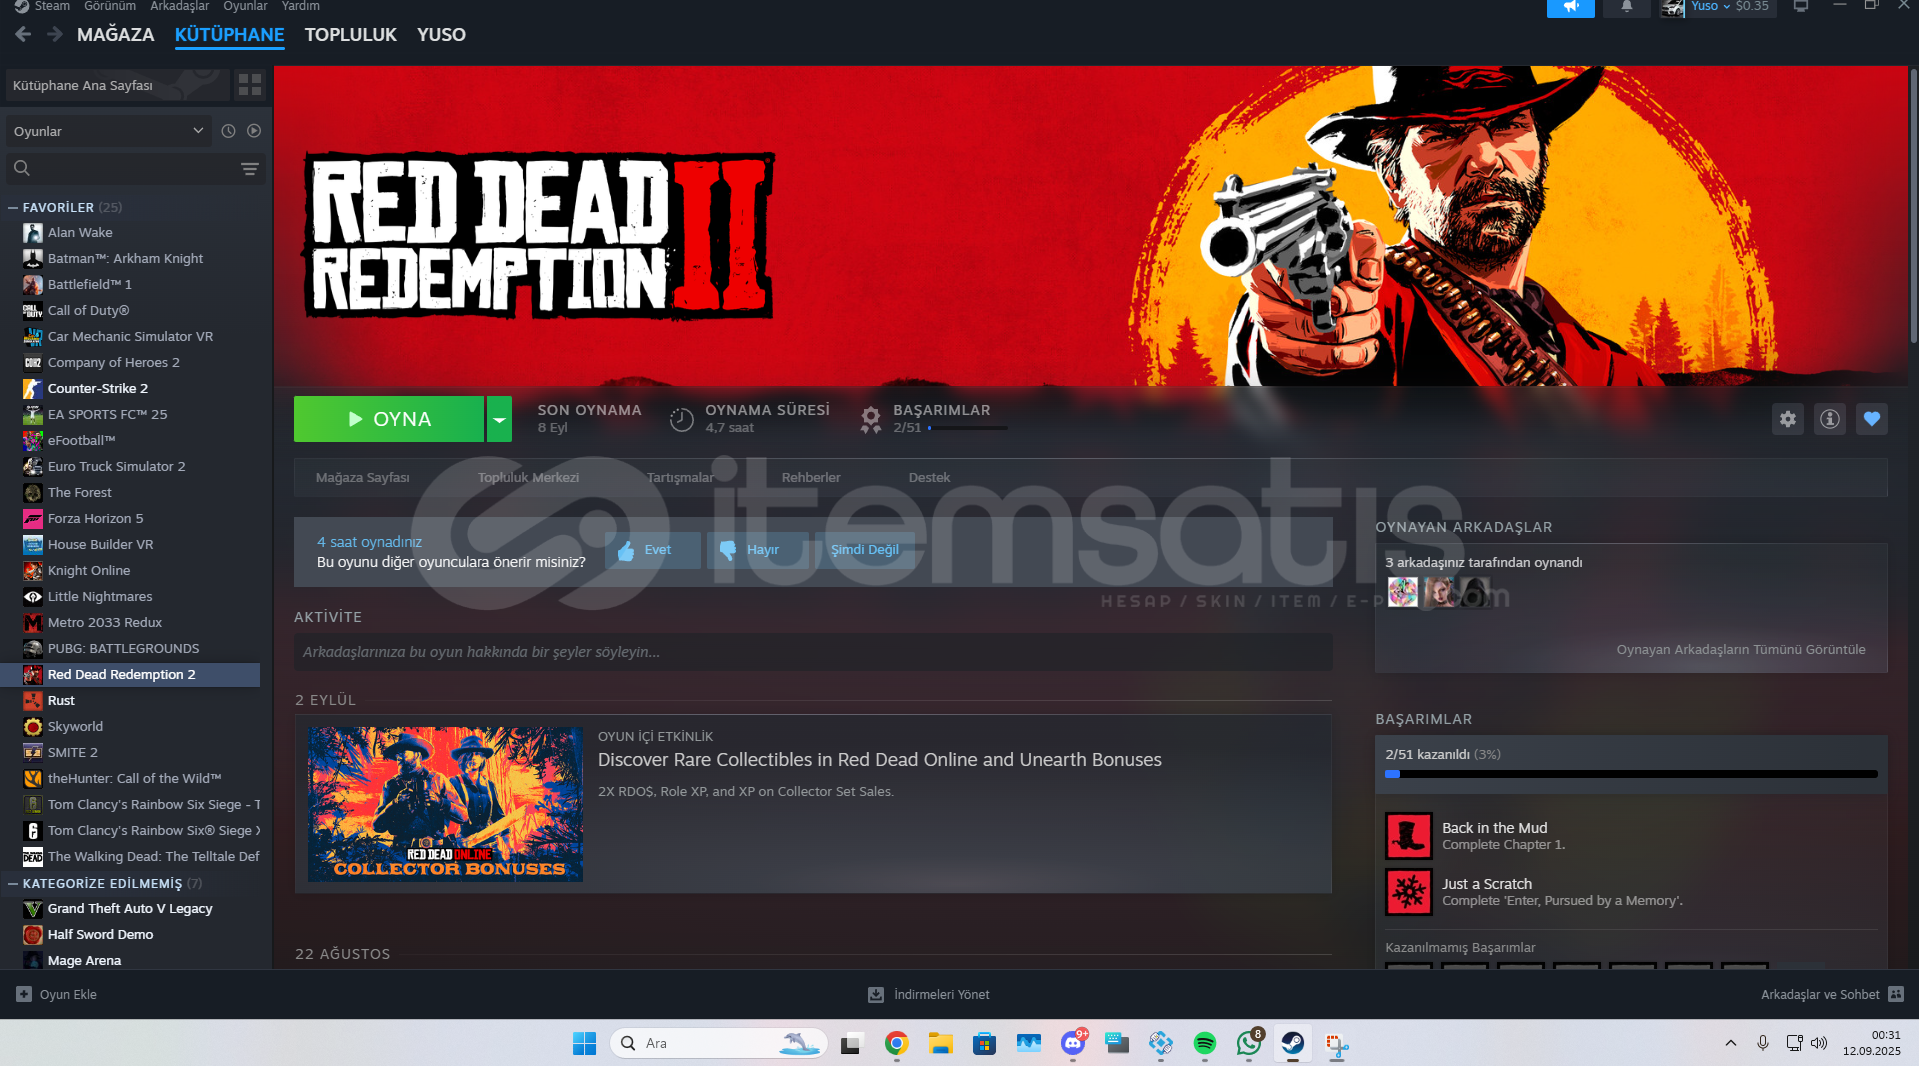Show ready-to-play games filter icon
Viewport: 1919px width, 1066px height.
click(254, 131)
